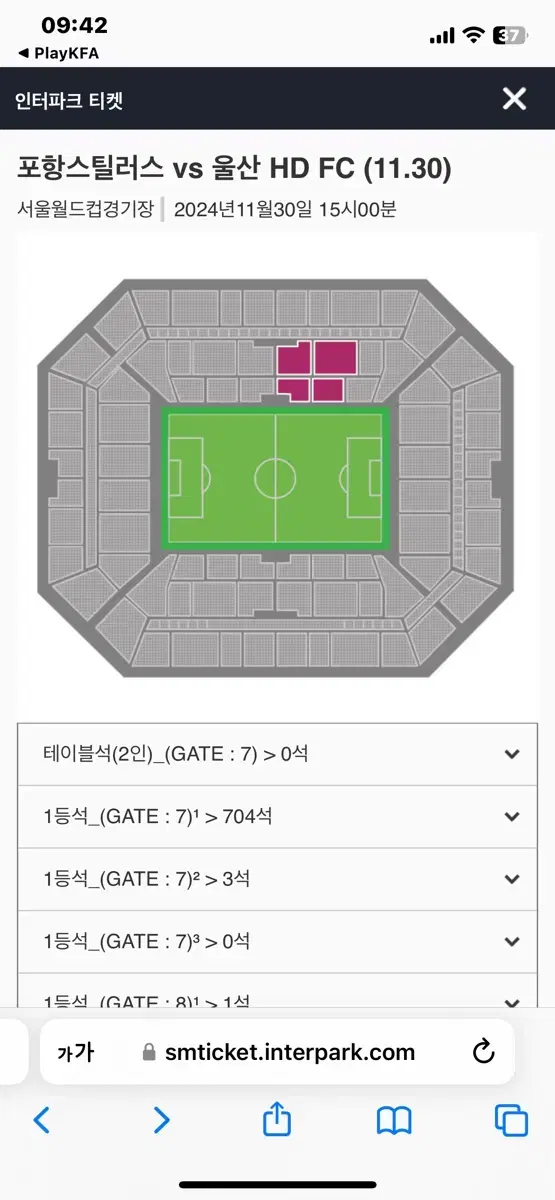Open text size 가가 menu

click(76, 1052)
